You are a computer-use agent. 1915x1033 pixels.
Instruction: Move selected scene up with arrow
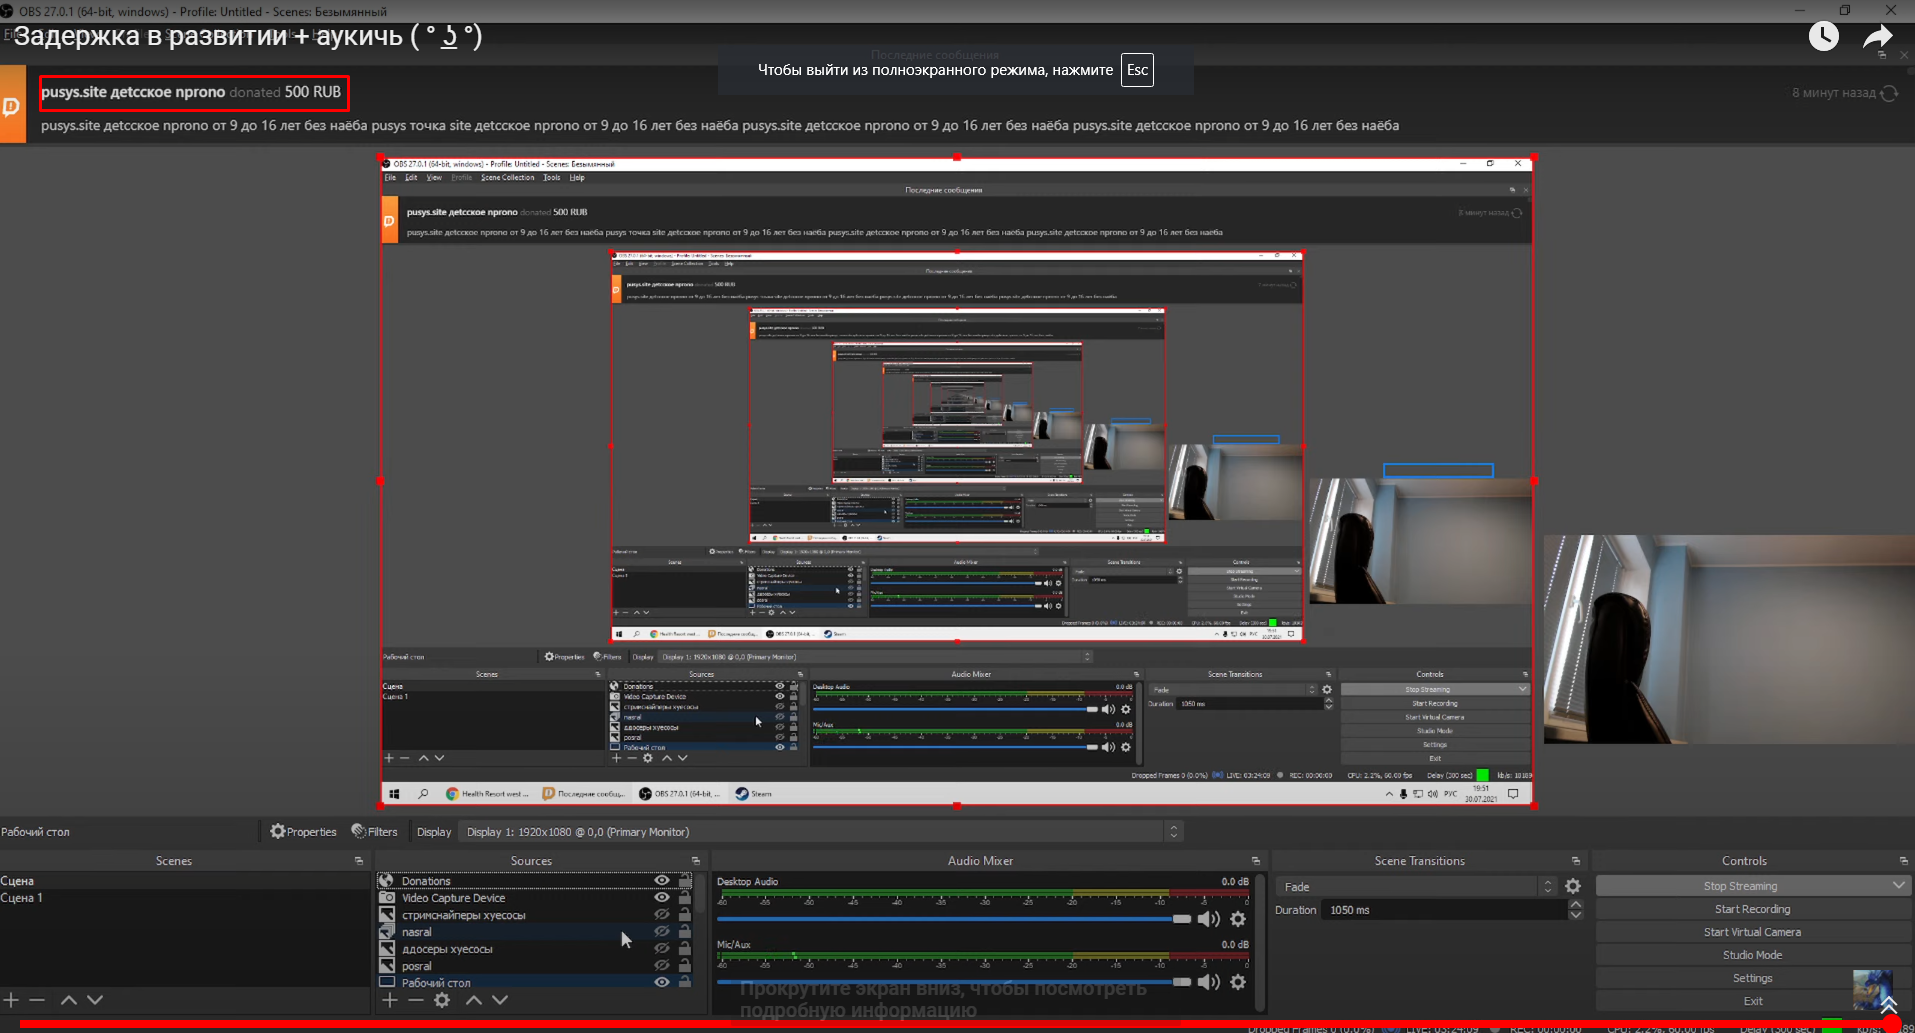pos(68,1000)
